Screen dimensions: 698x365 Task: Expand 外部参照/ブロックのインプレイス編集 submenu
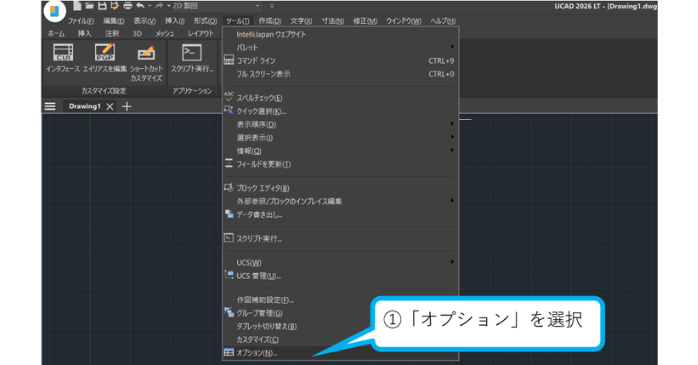click(x=341, y=201)
